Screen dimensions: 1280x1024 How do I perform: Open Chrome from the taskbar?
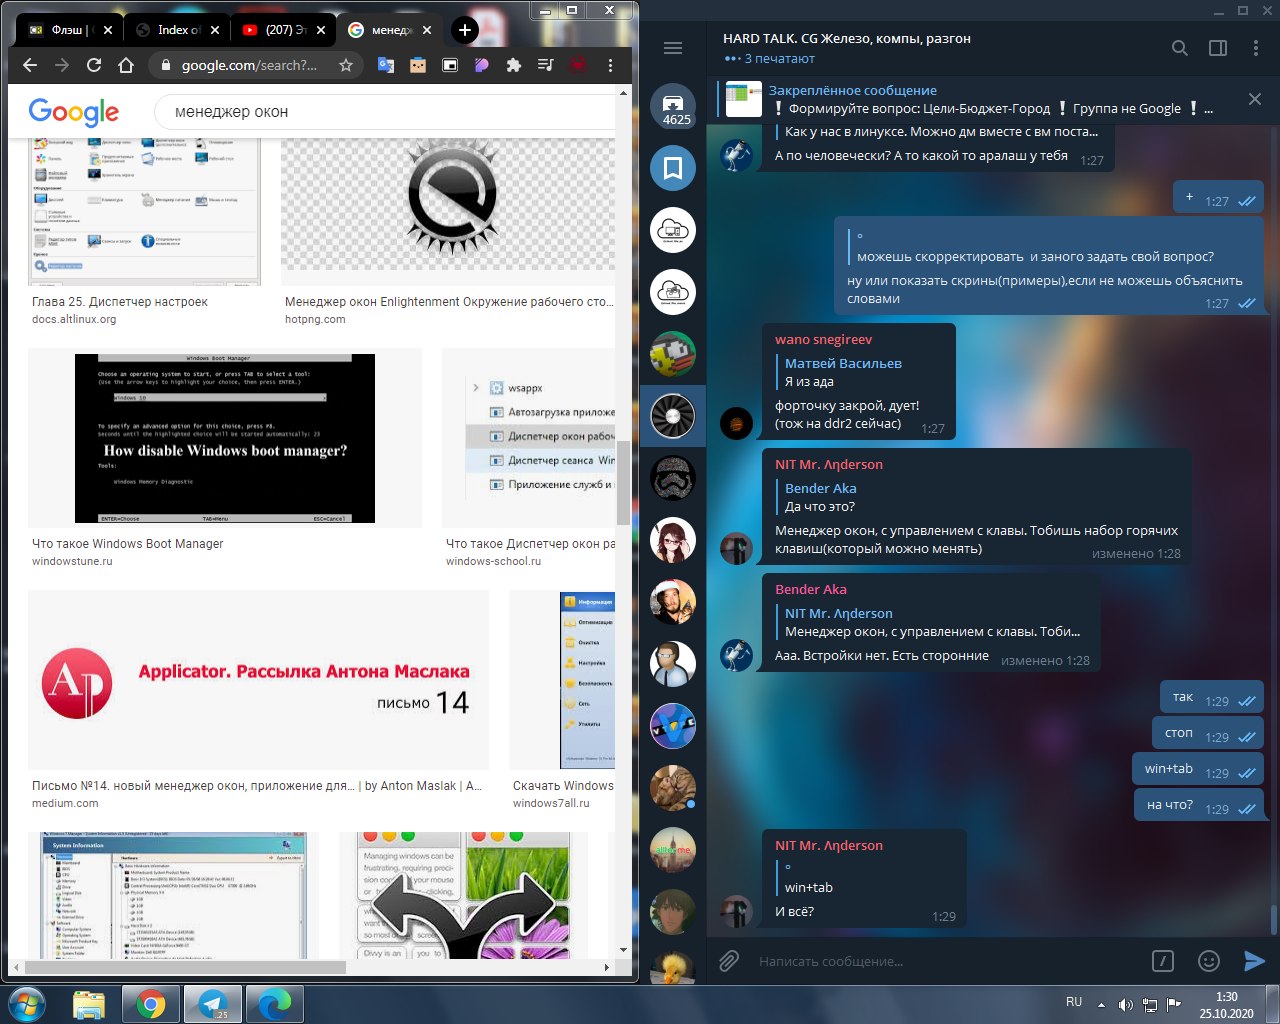(x=151, y=1004)
